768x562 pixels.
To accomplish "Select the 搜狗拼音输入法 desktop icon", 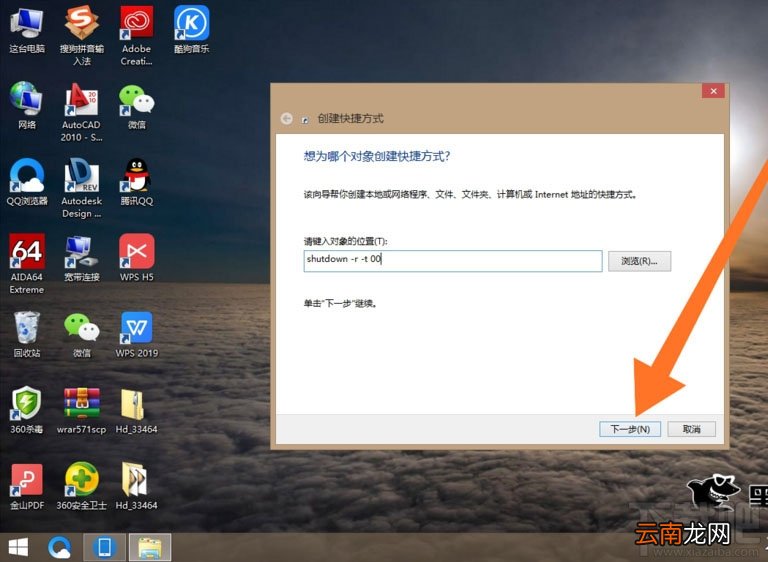I will 82,35.
